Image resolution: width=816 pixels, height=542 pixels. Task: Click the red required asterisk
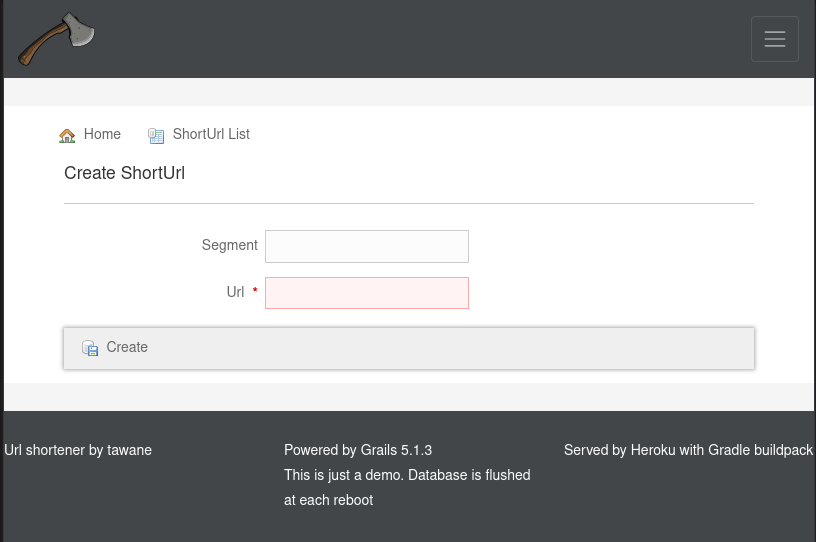(255, 292)
